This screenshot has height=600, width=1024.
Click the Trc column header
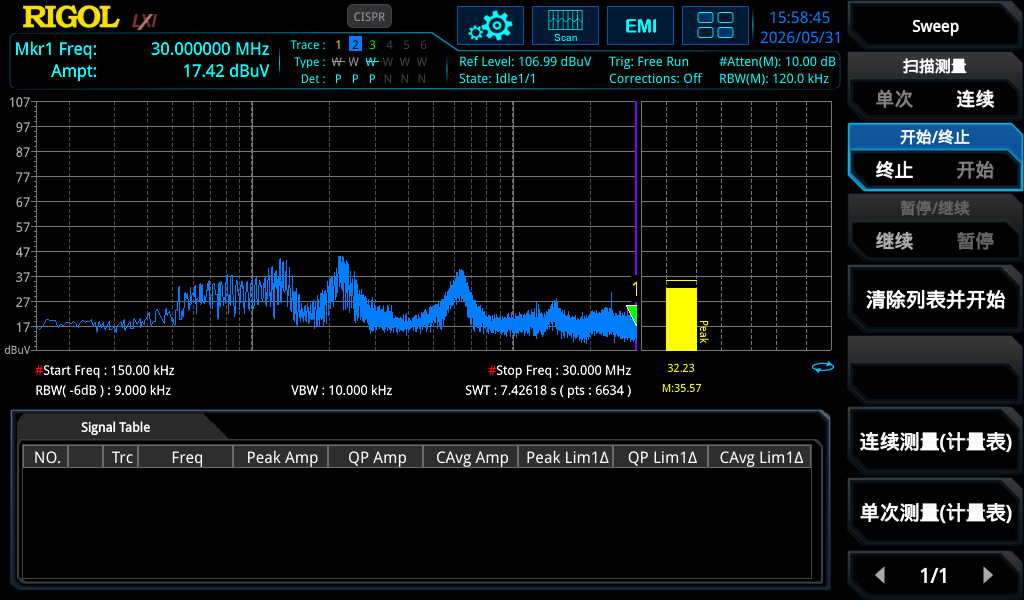point(122,457)
